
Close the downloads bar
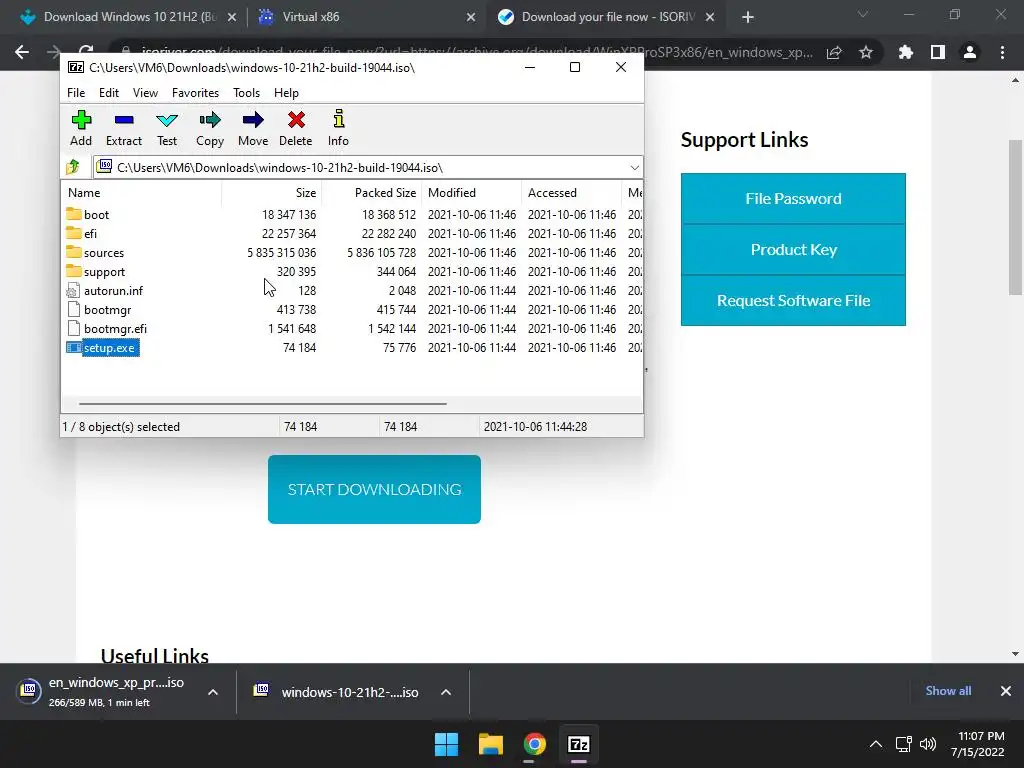1006,691
